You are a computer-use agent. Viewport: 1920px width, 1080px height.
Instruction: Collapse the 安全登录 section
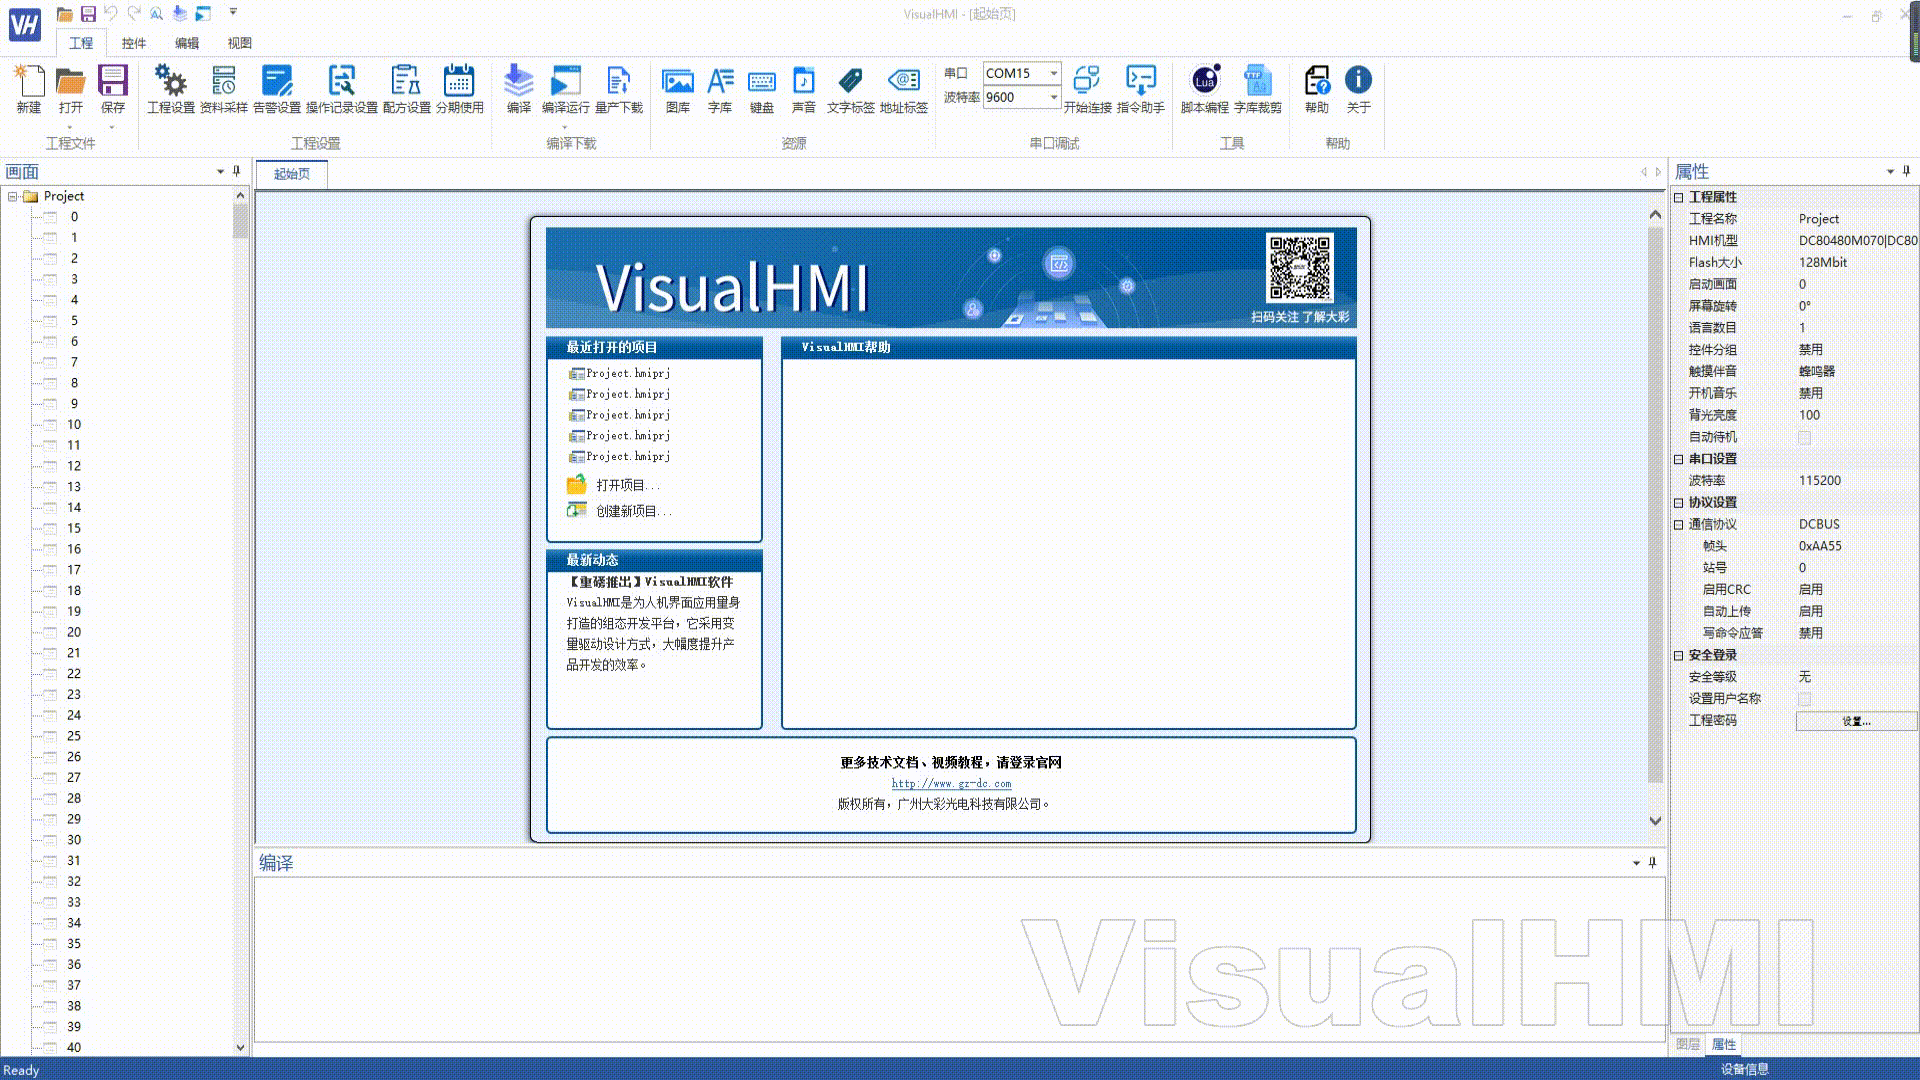[1679, 655]
